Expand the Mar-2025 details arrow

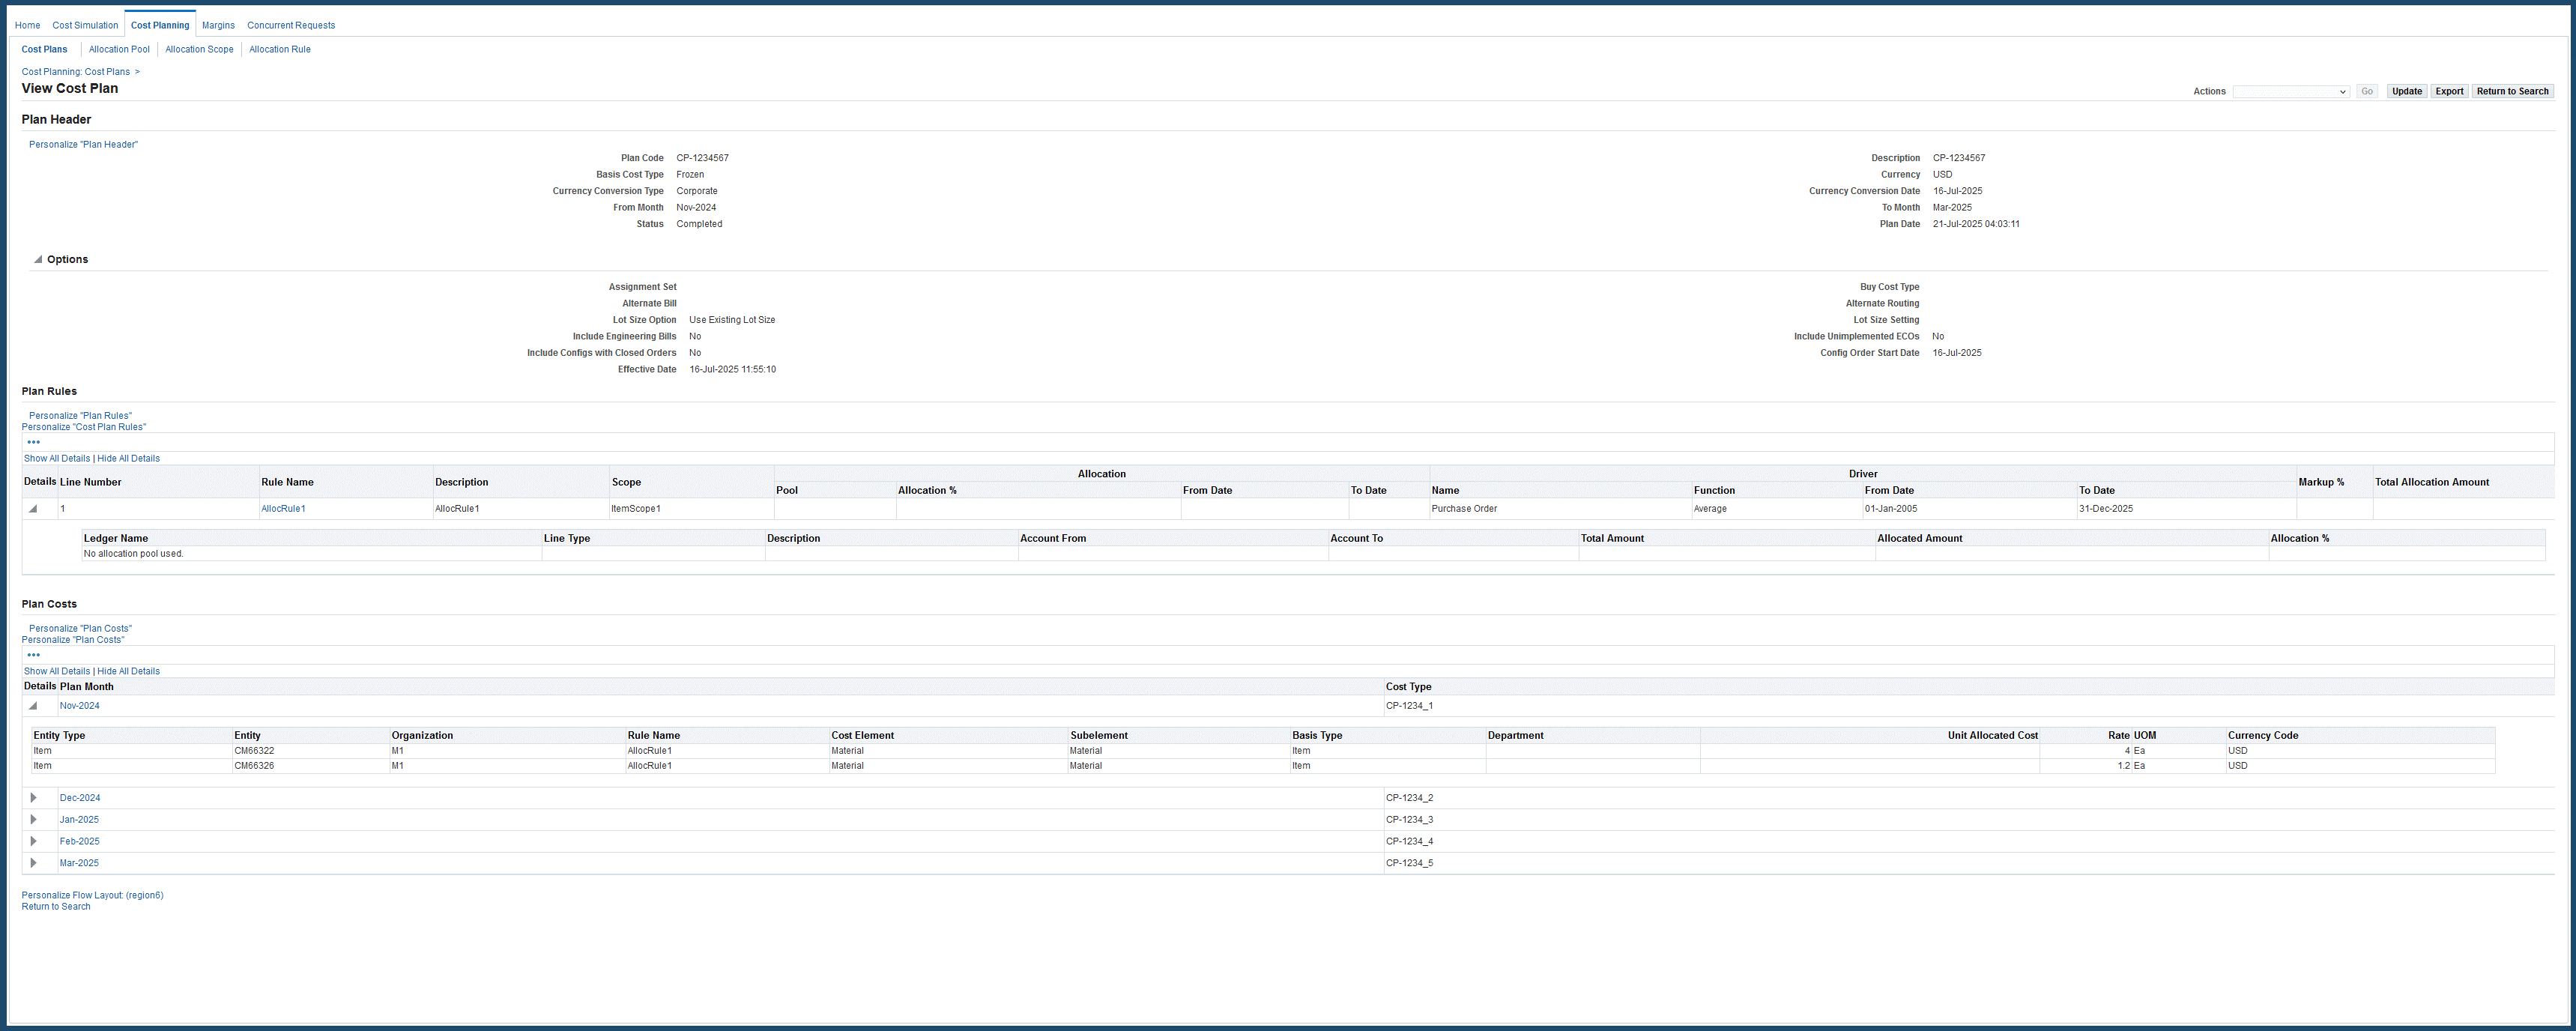33,863
